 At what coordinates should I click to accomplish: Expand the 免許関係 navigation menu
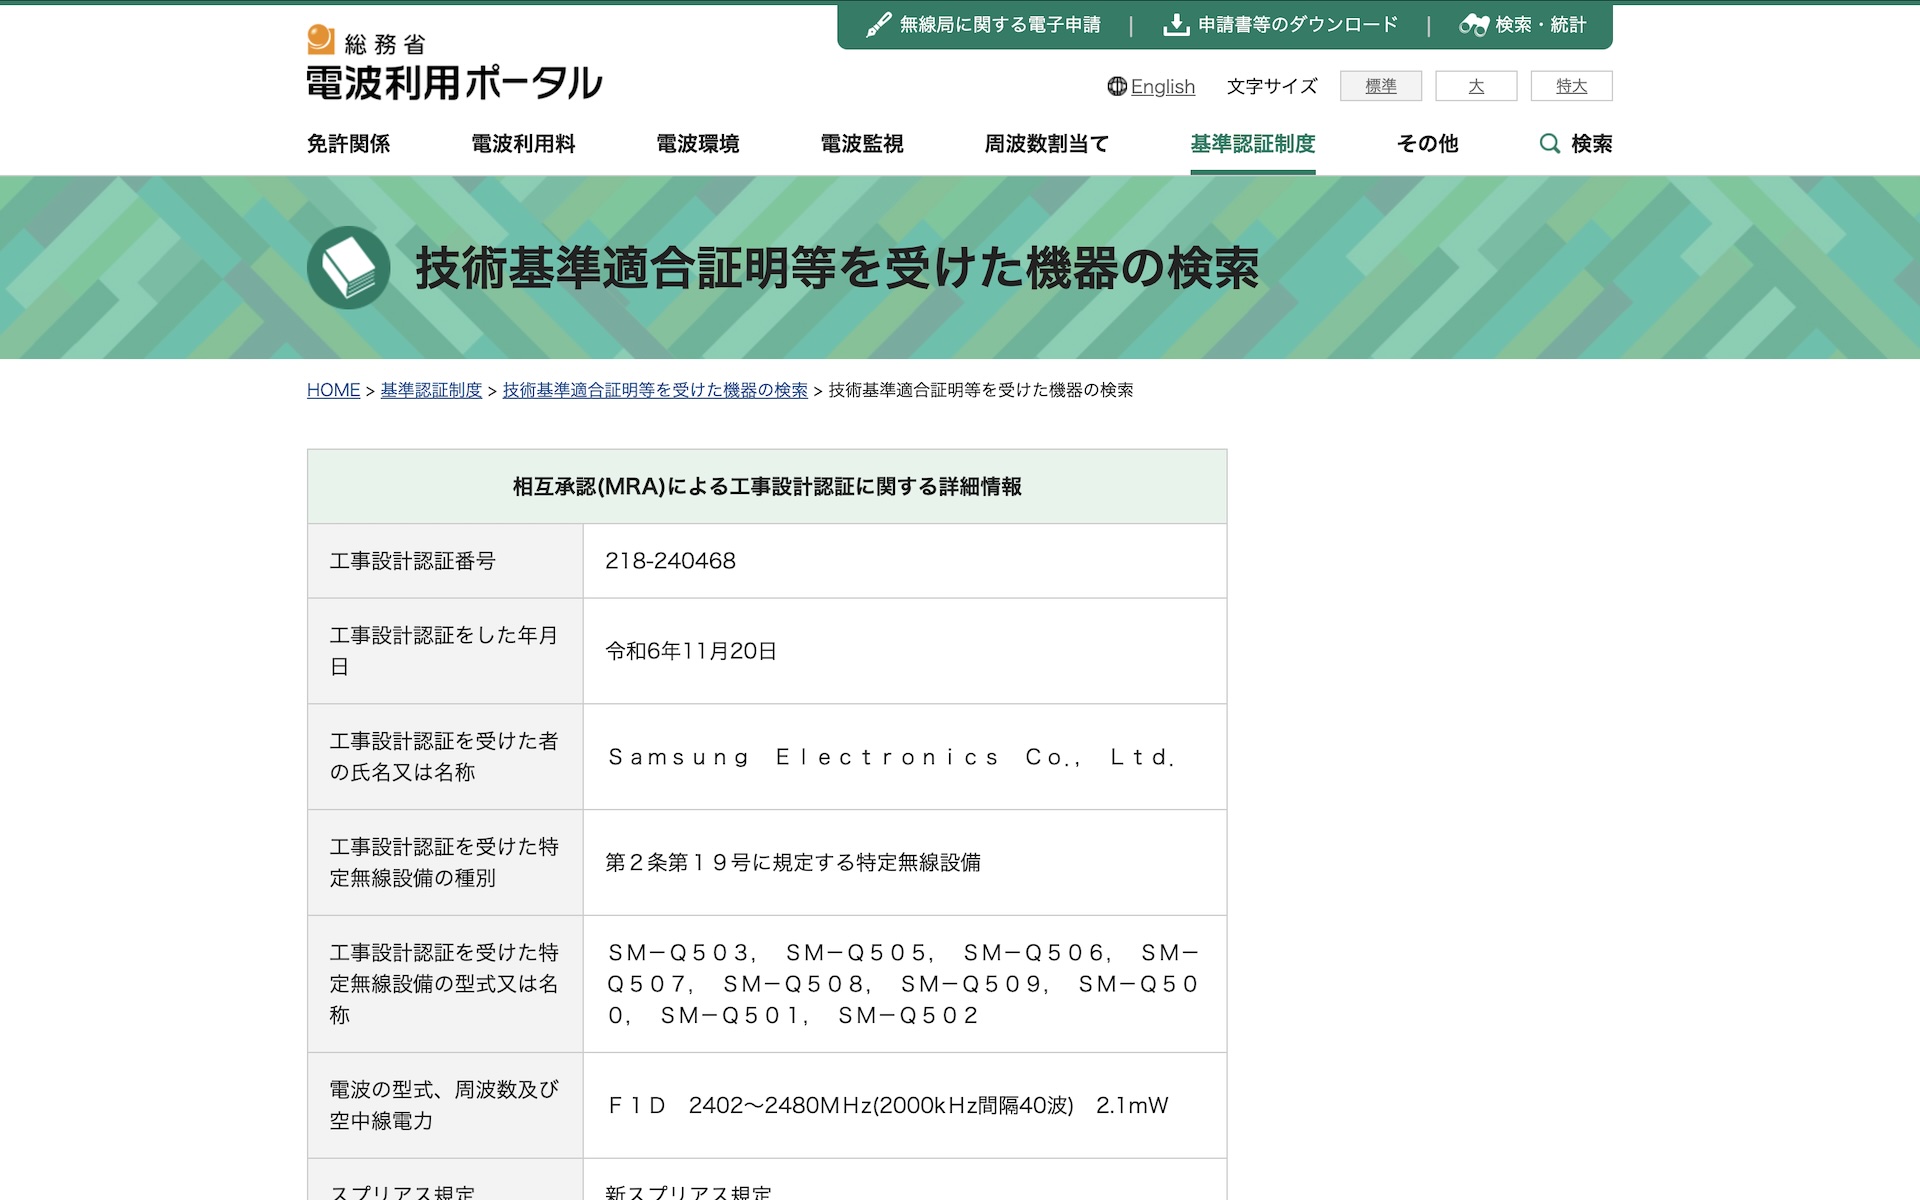point(348,144)
